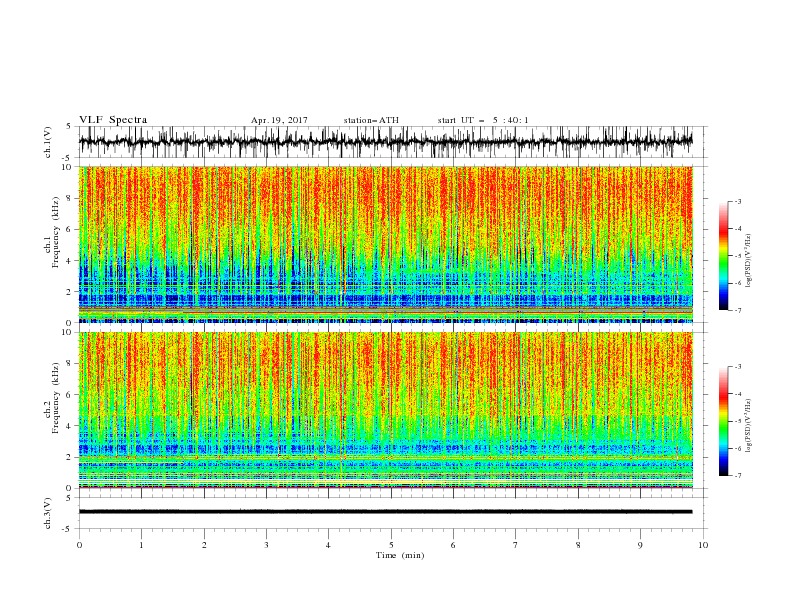Click the 'Time (min)' axis label

(x=400, y=555)
